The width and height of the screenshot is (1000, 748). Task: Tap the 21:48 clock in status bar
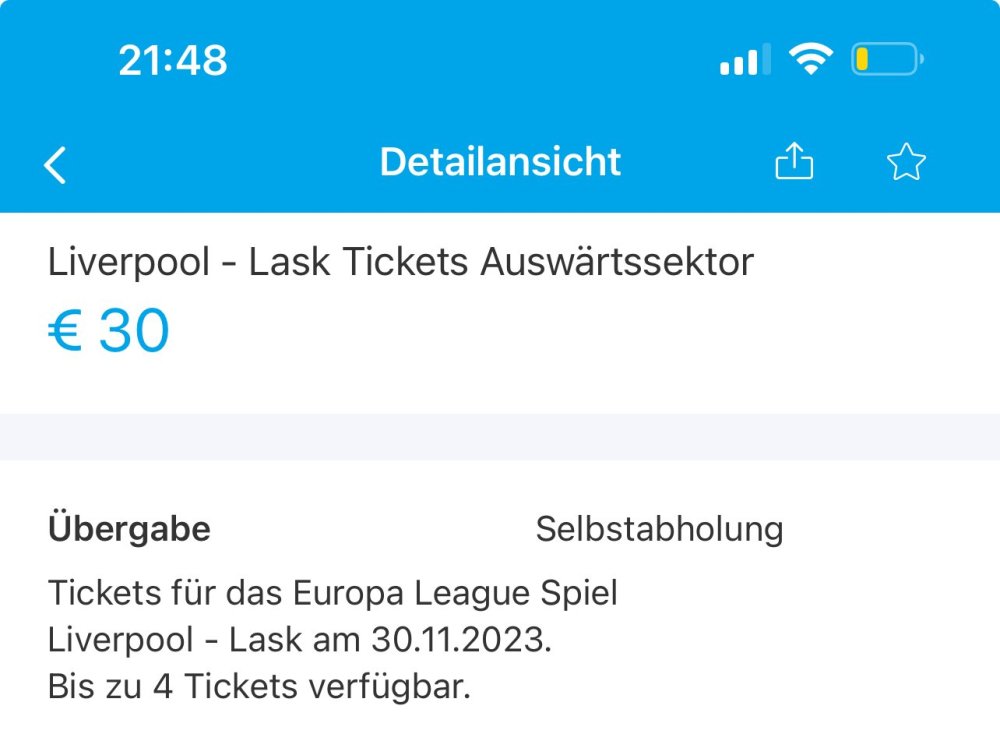173,62
